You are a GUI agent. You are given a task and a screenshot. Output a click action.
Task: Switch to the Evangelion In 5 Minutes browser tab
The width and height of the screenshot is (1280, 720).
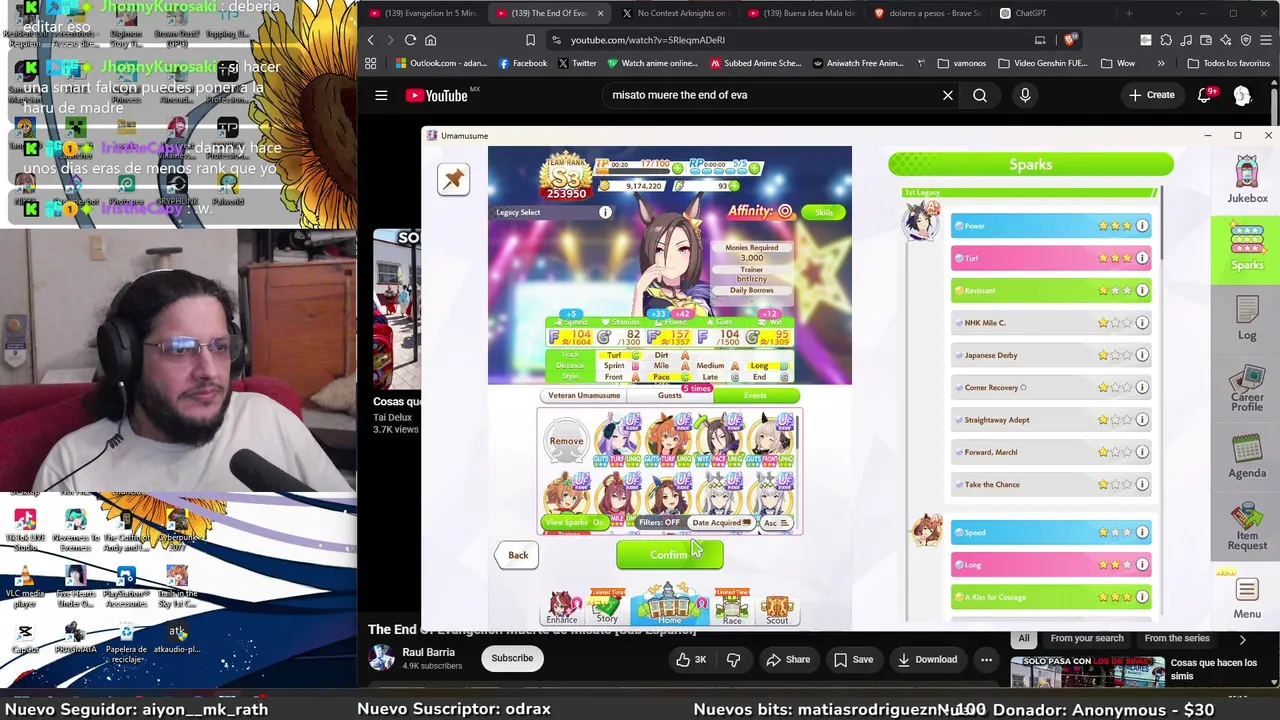(x=424, y=13)
